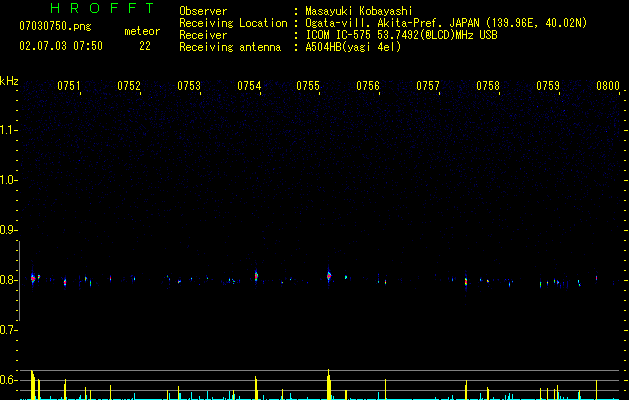
Task: Click location text Ogata-vill. Akita-Pref. JAPAN
Action: click(x=392, y=23)
